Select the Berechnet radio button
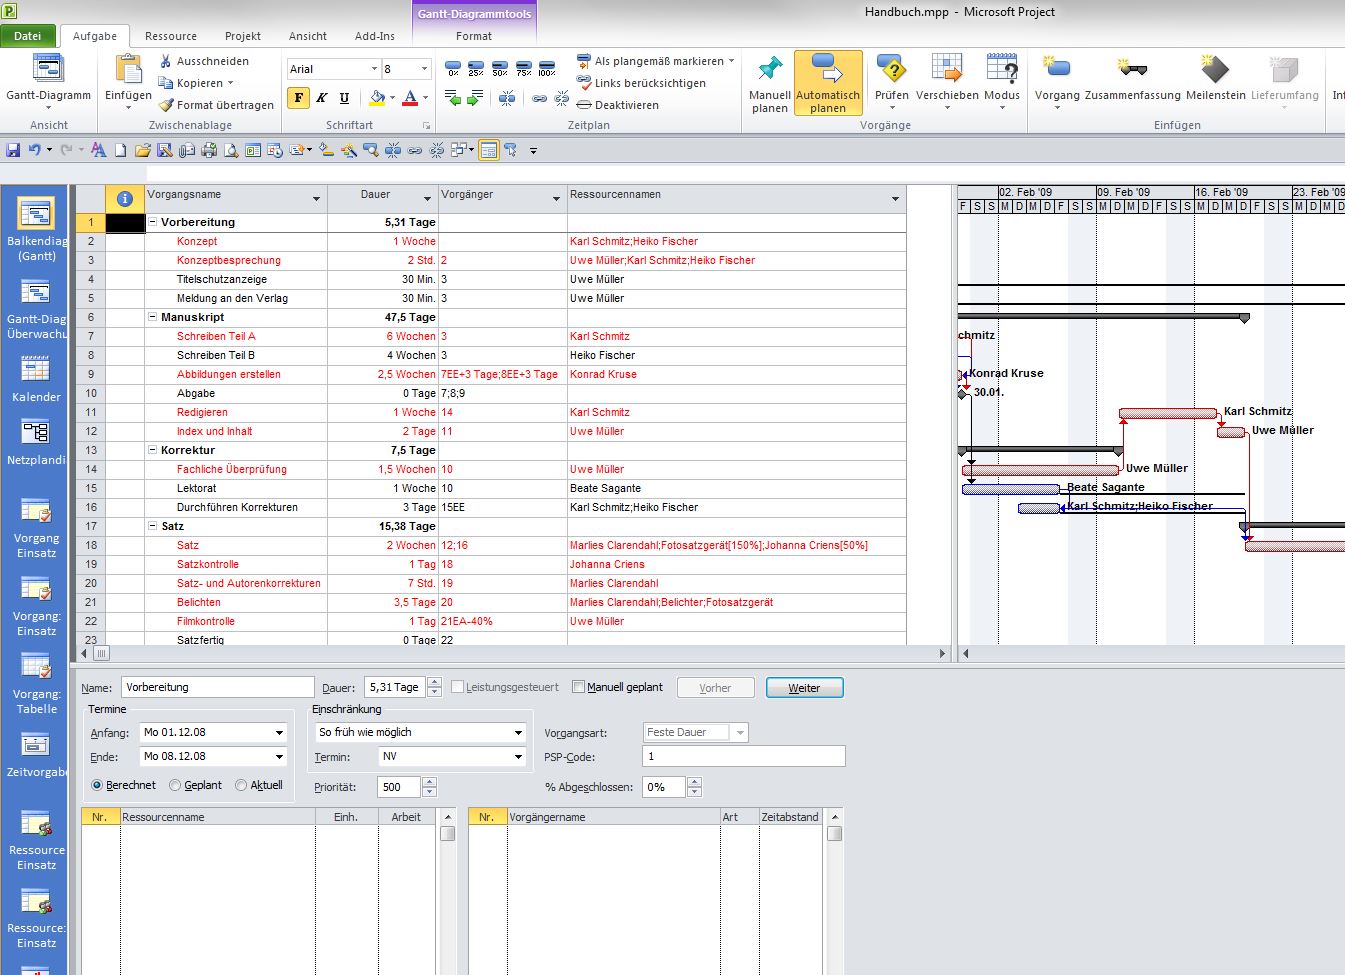Image resolution: width=1345 pixels, height=975 pixels. (x=97, y=785)
